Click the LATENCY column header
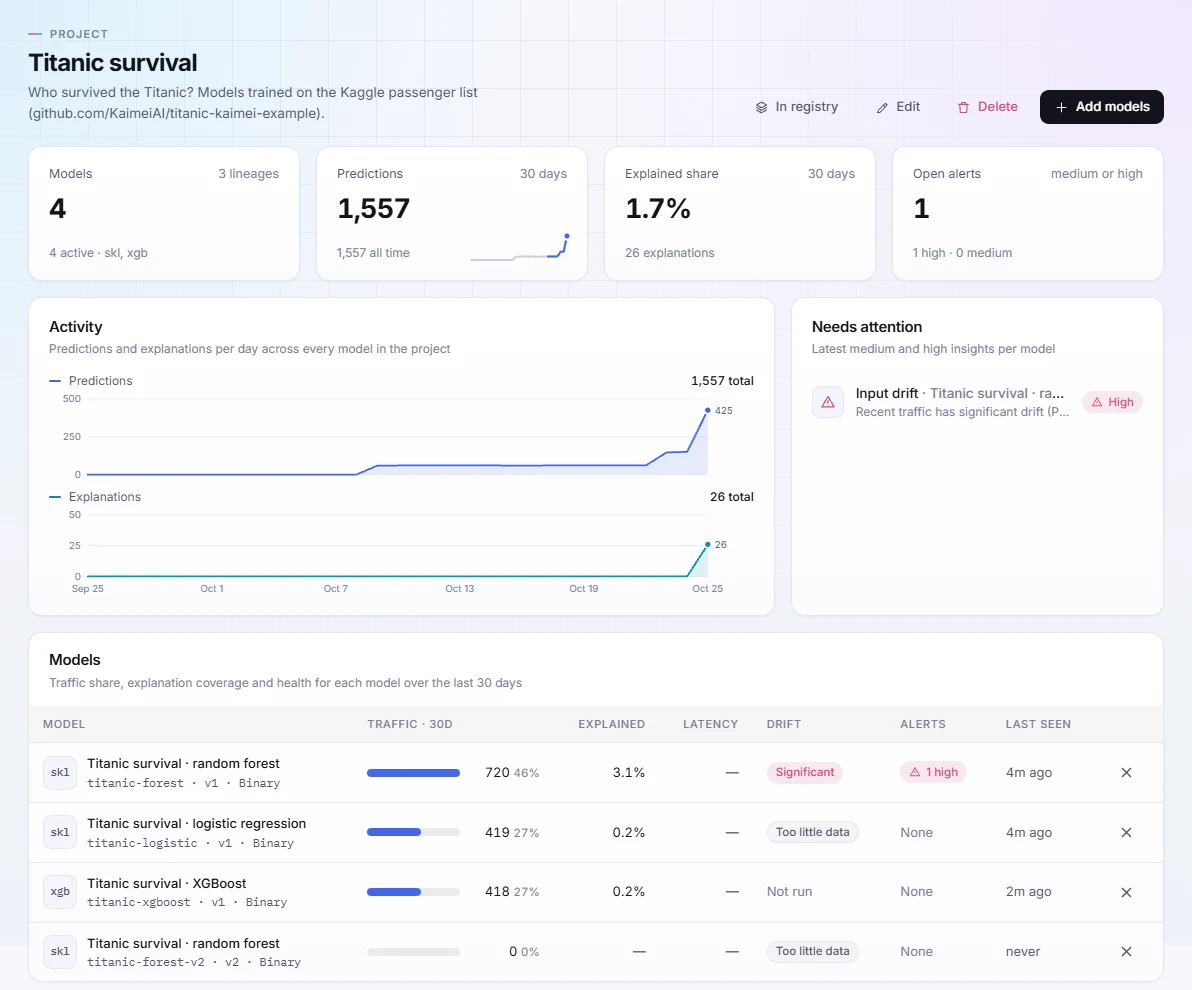The image size is (1192, 990). click(x=710, y=725)
